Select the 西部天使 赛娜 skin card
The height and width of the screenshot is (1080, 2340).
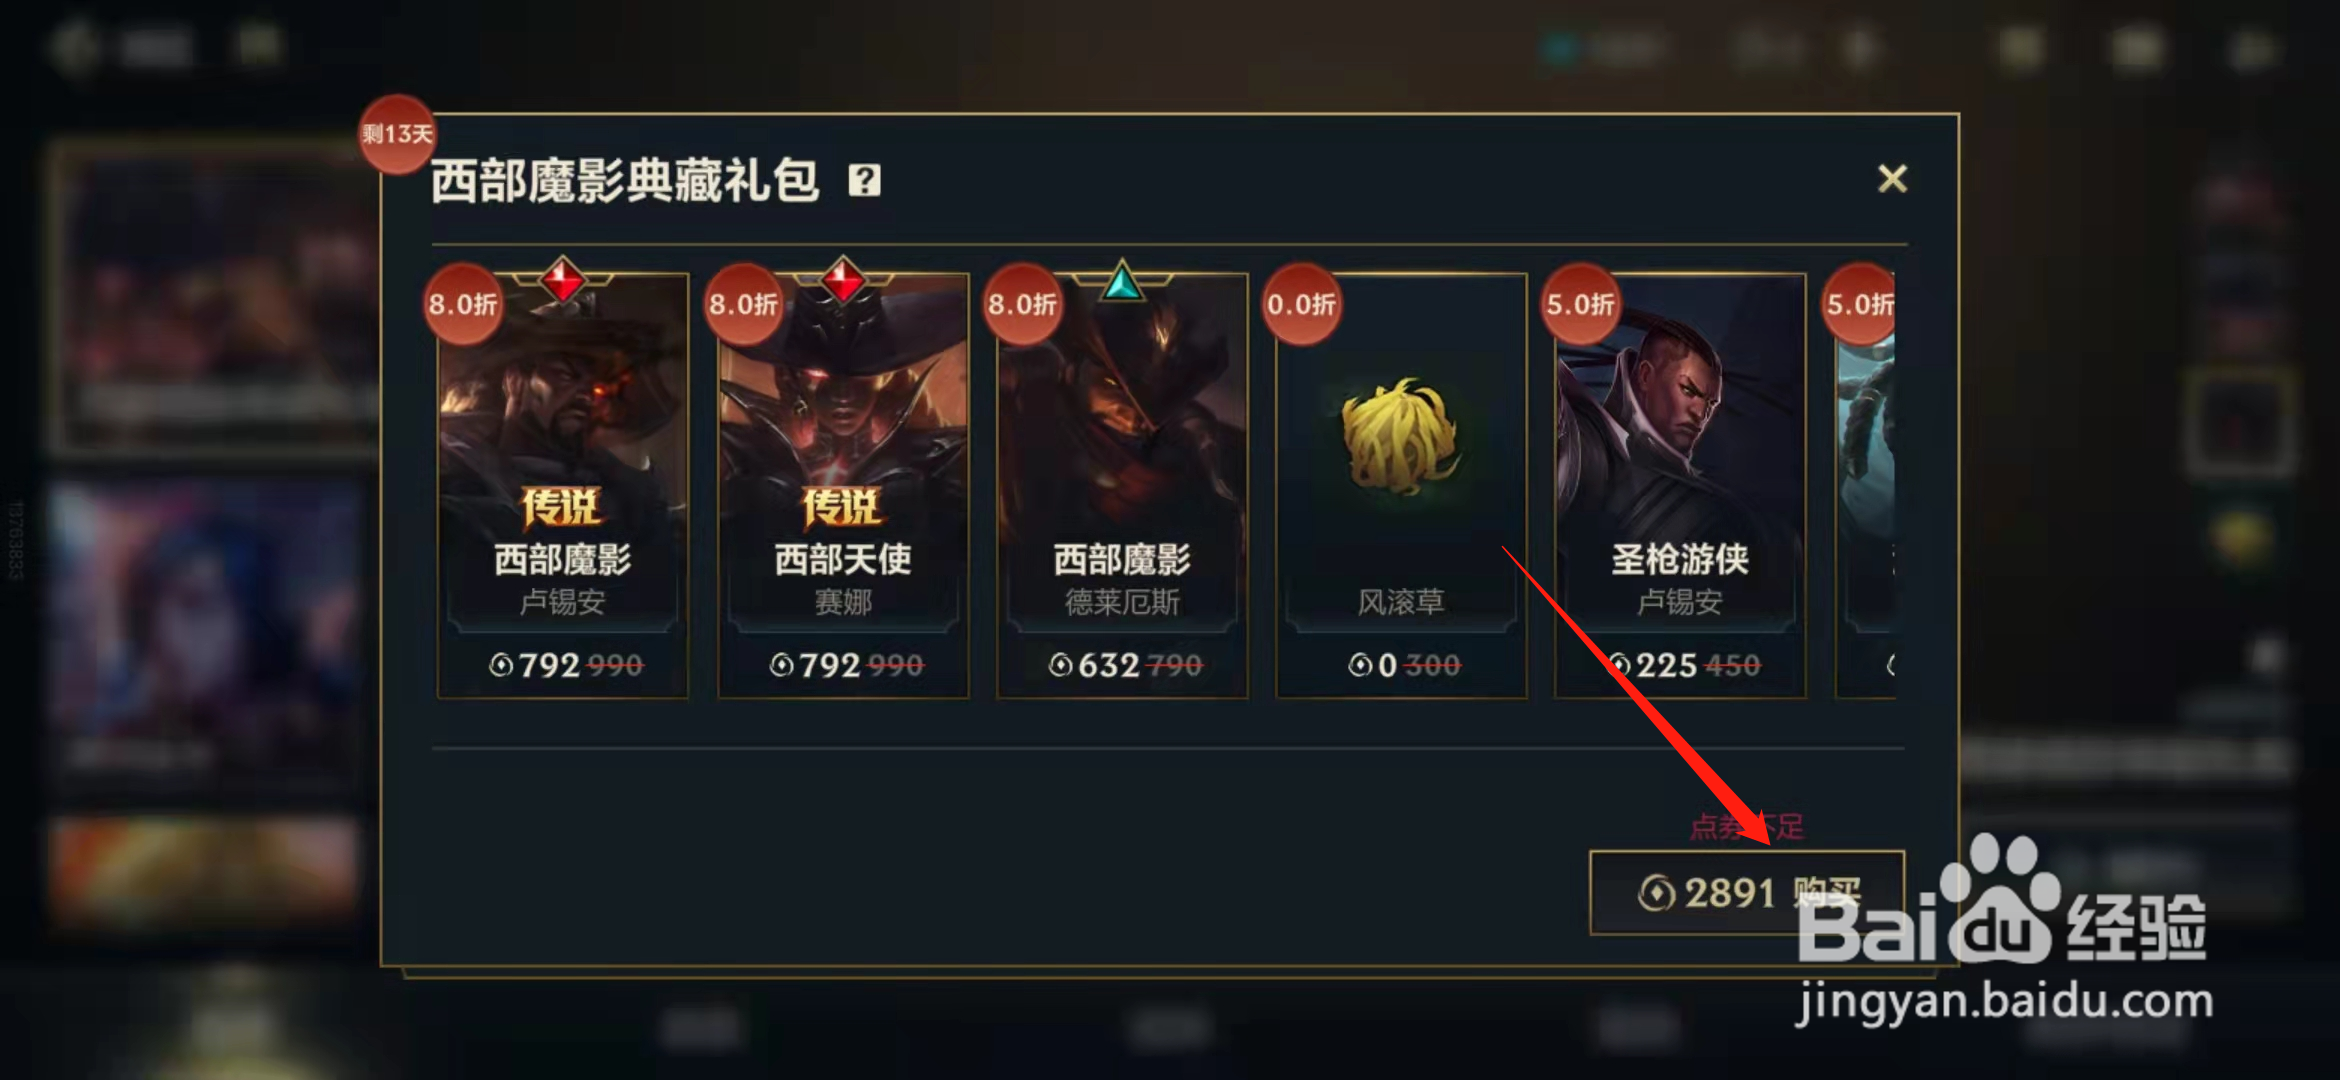843,486
